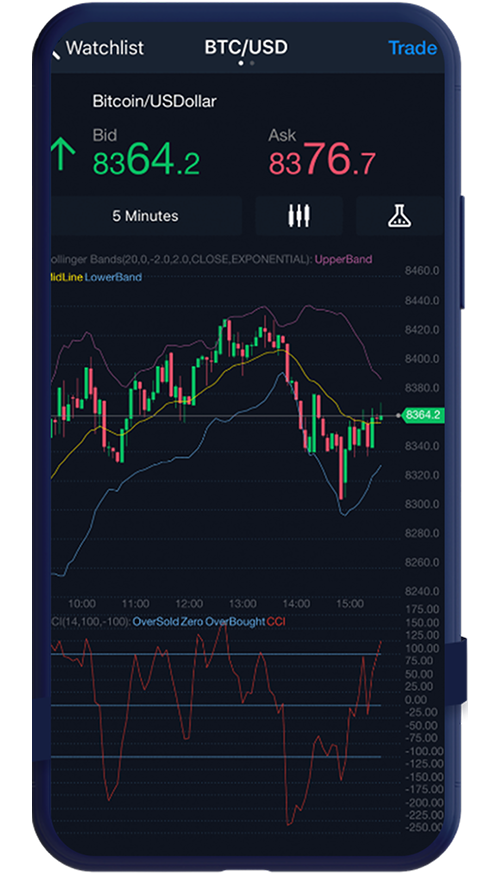Tap the 10:00 time axis label
This screenshot has width=500, height=878.
click(x=82, y=604)
